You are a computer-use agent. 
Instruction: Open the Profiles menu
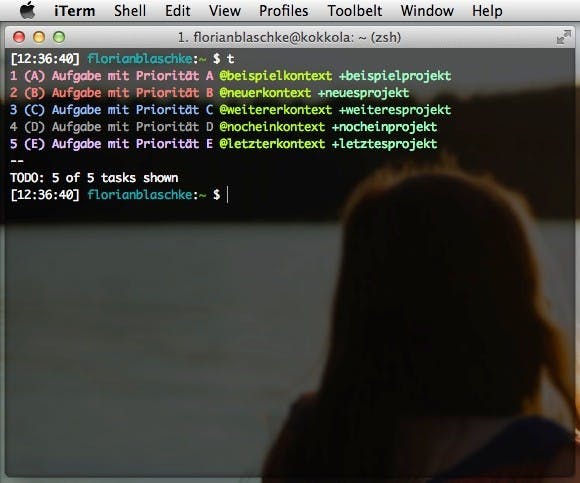pos(283,11)
